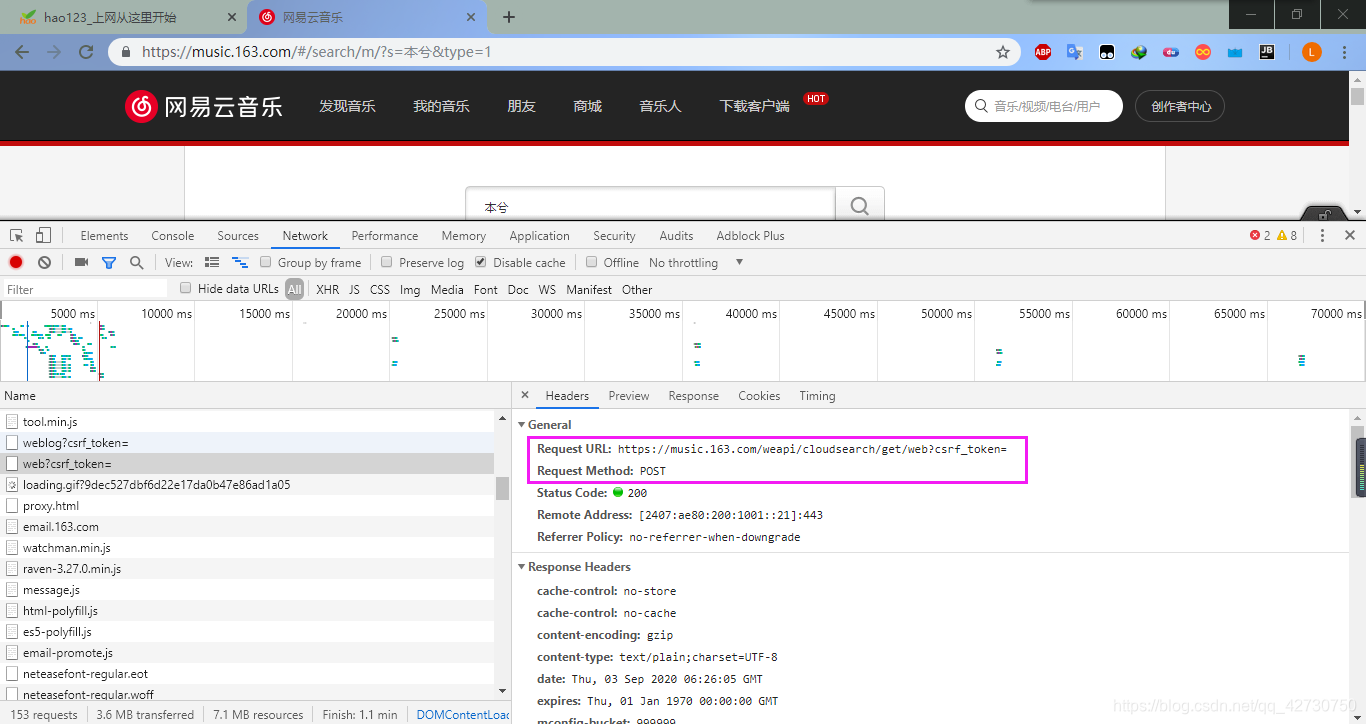
Task: Uncheck the Disable cache checkbox
Action: tap(481, 262)
